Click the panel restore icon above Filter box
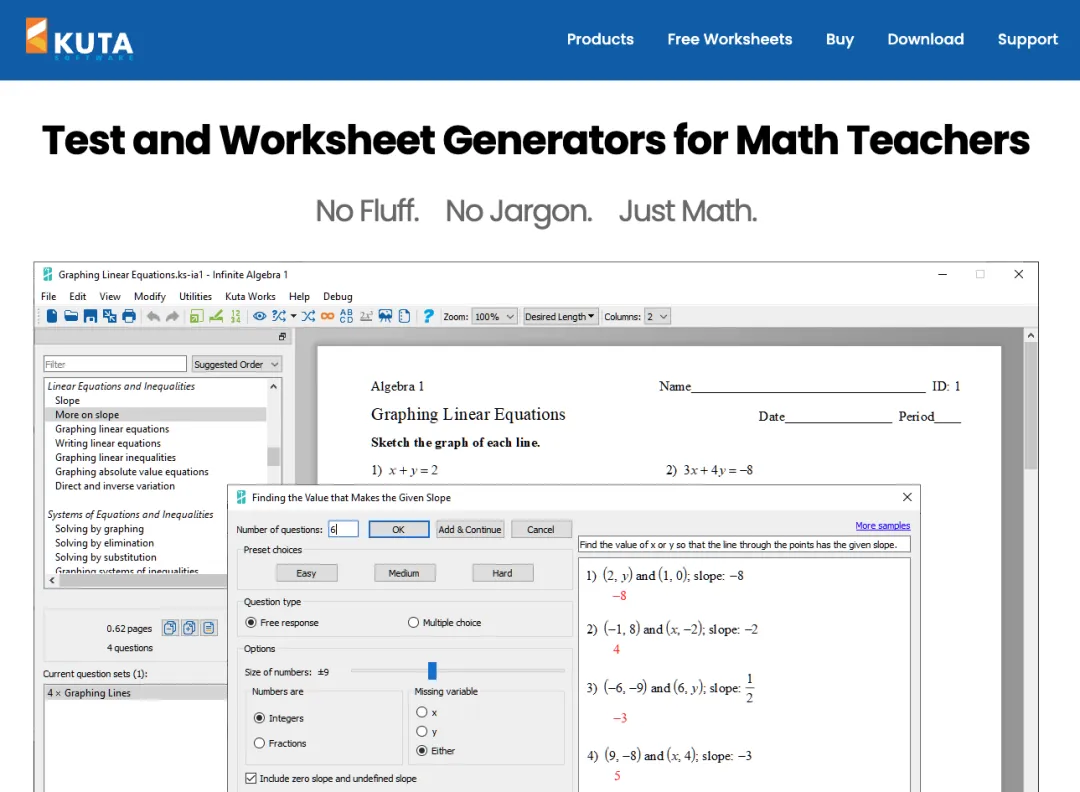This screenshot has height=792, width=1080. pyautogui.click(x=282, y=337)
